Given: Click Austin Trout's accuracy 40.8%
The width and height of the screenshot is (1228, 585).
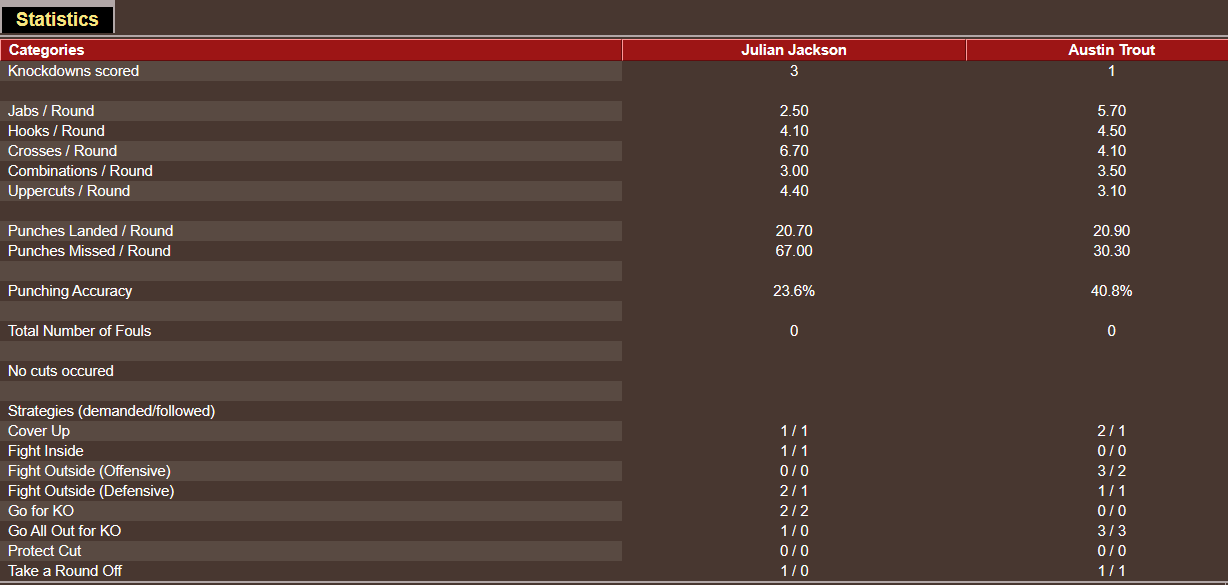Looking at the screenshot, I should pyautogui.click(x=1111, y=291).
